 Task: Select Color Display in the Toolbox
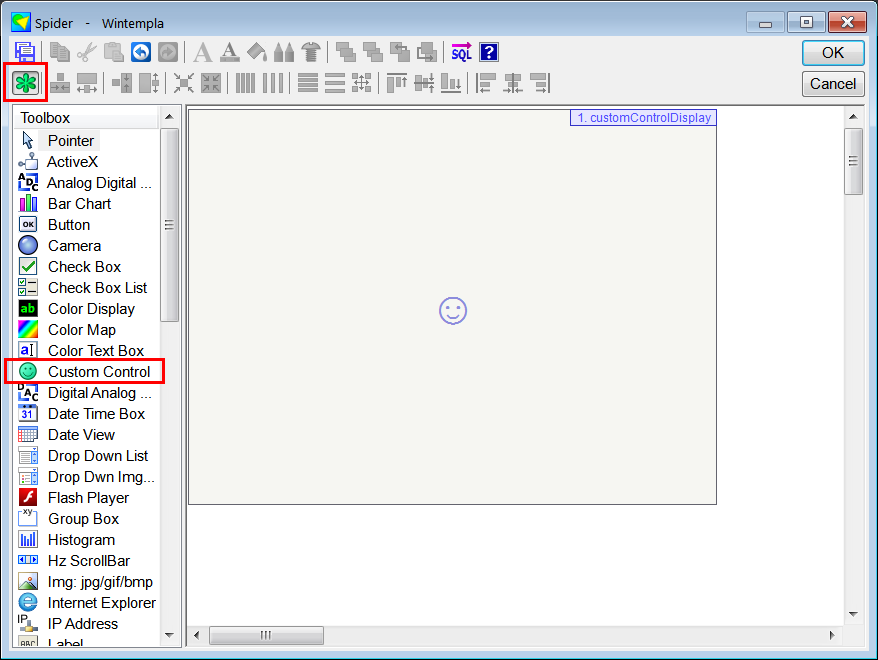coord(91,308)
